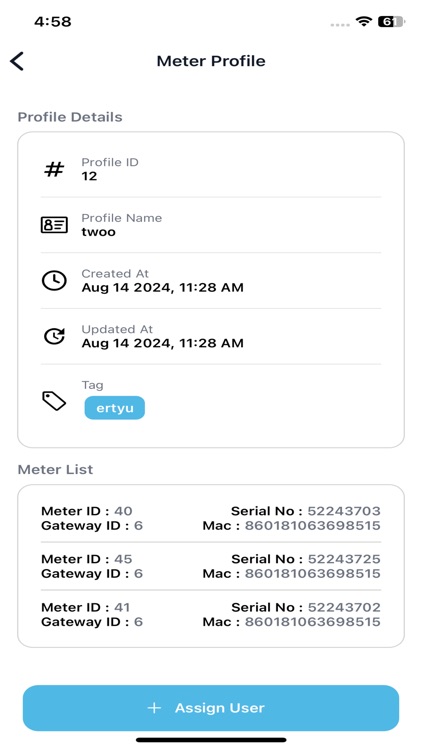Viewport: 422px width, 750px height.
Task: Go back using the left chevron
Action: 17,61
